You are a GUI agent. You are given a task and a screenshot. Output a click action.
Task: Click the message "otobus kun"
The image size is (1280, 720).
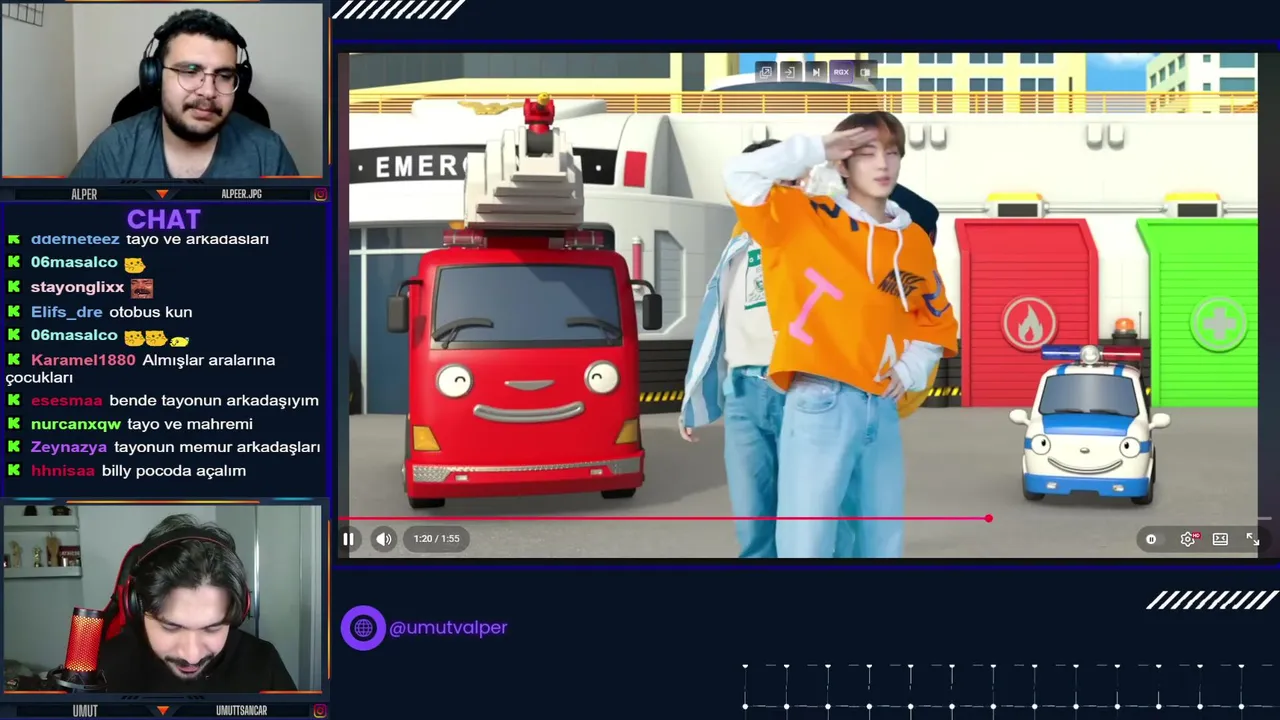(150, 312)
